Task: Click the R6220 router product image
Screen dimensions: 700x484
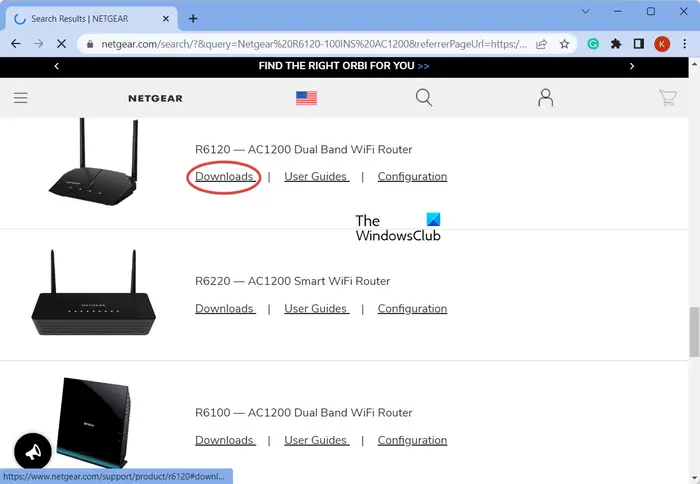Action: [x=93, y=292]
